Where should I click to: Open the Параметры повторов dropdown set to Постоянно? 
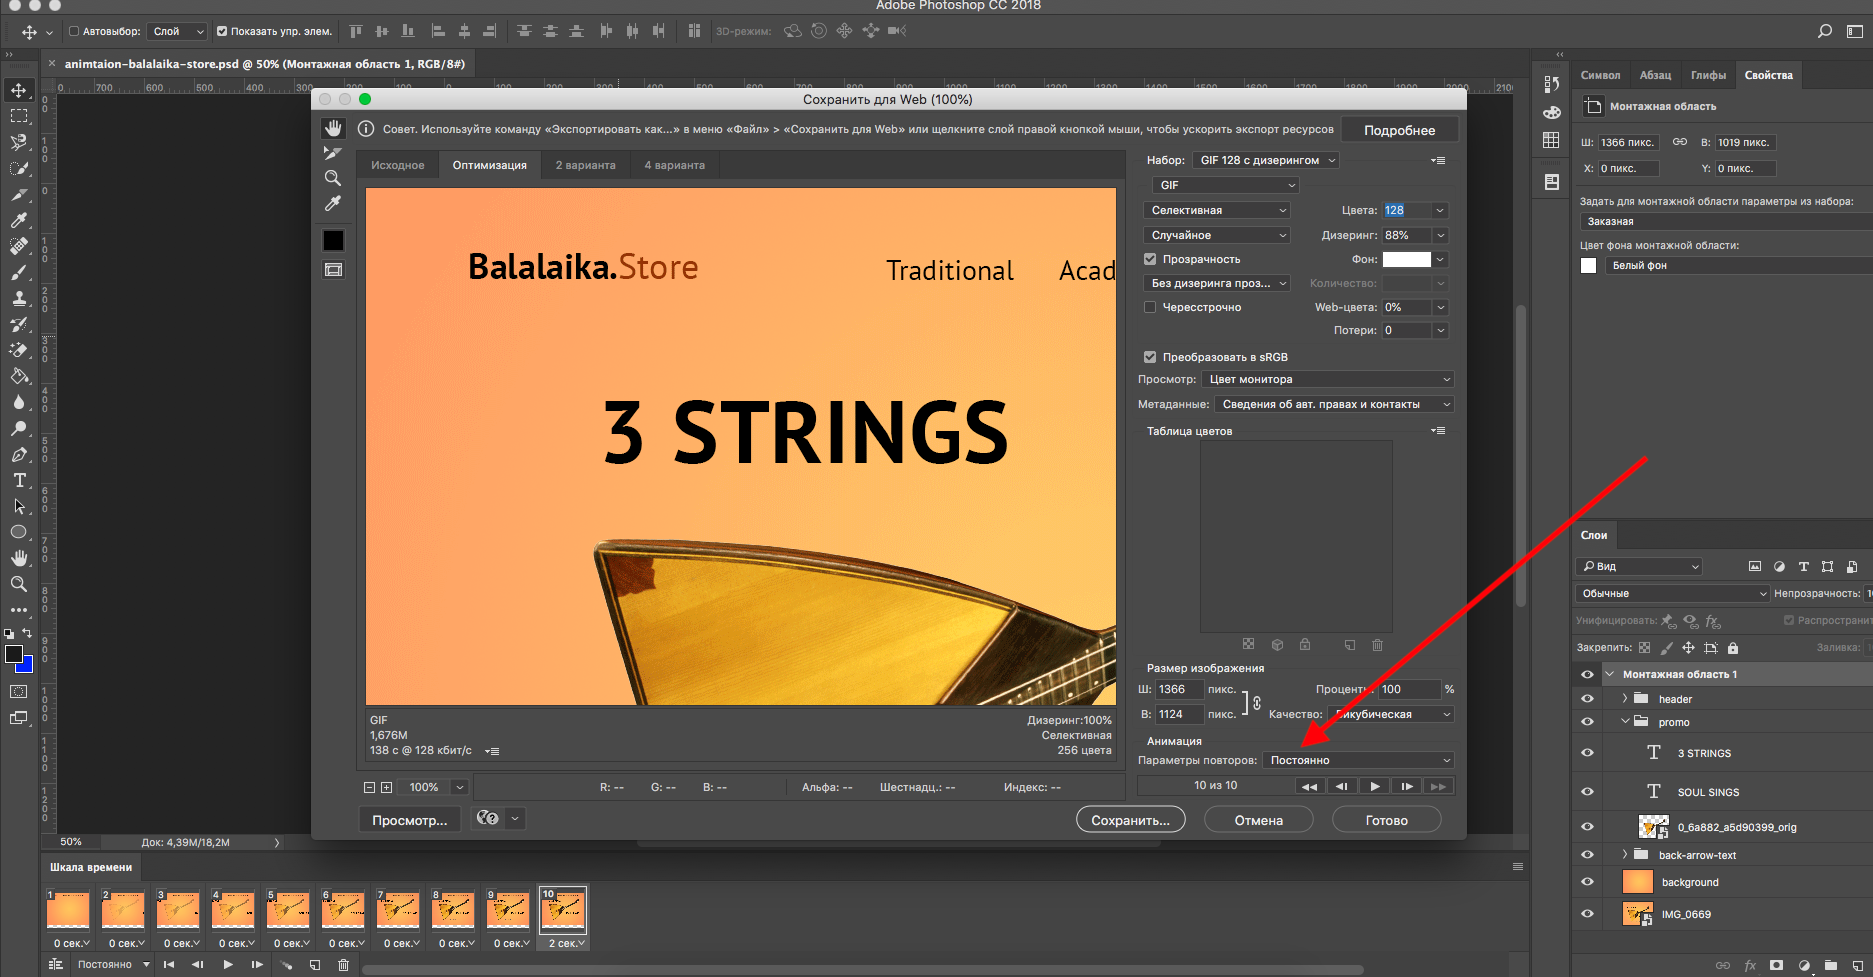1358,760
